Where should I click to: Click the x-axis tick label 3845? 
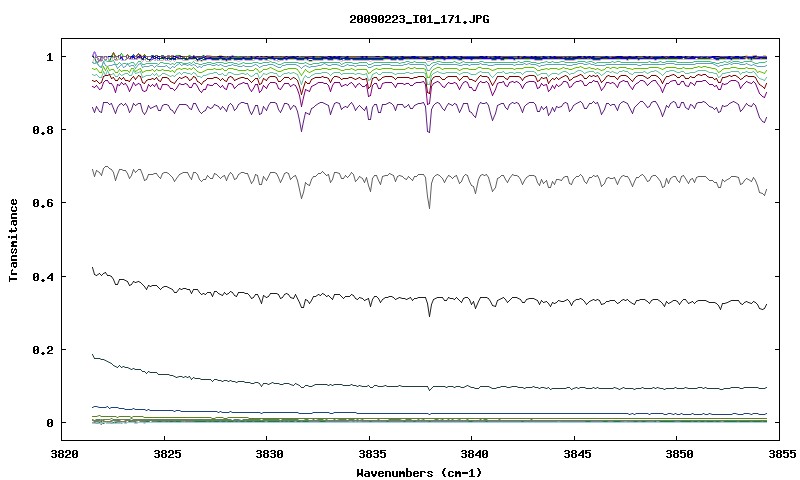[x=577, y=454]
